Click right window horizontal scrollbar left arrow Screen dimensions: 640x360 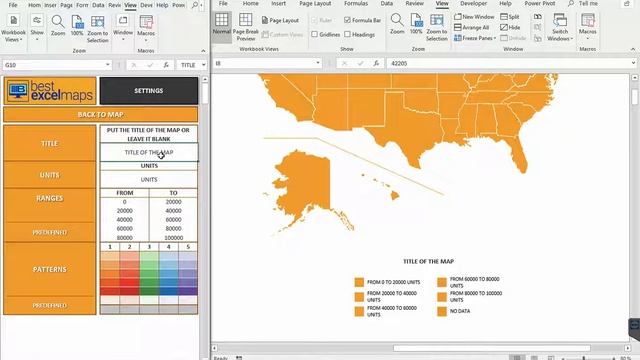[215, 348]
